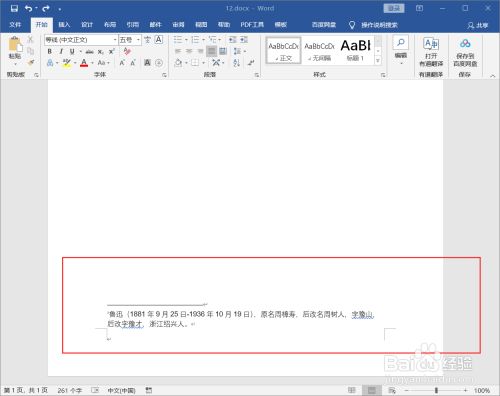
Task: Open the font name dropdown
Action: pos(115,40)
